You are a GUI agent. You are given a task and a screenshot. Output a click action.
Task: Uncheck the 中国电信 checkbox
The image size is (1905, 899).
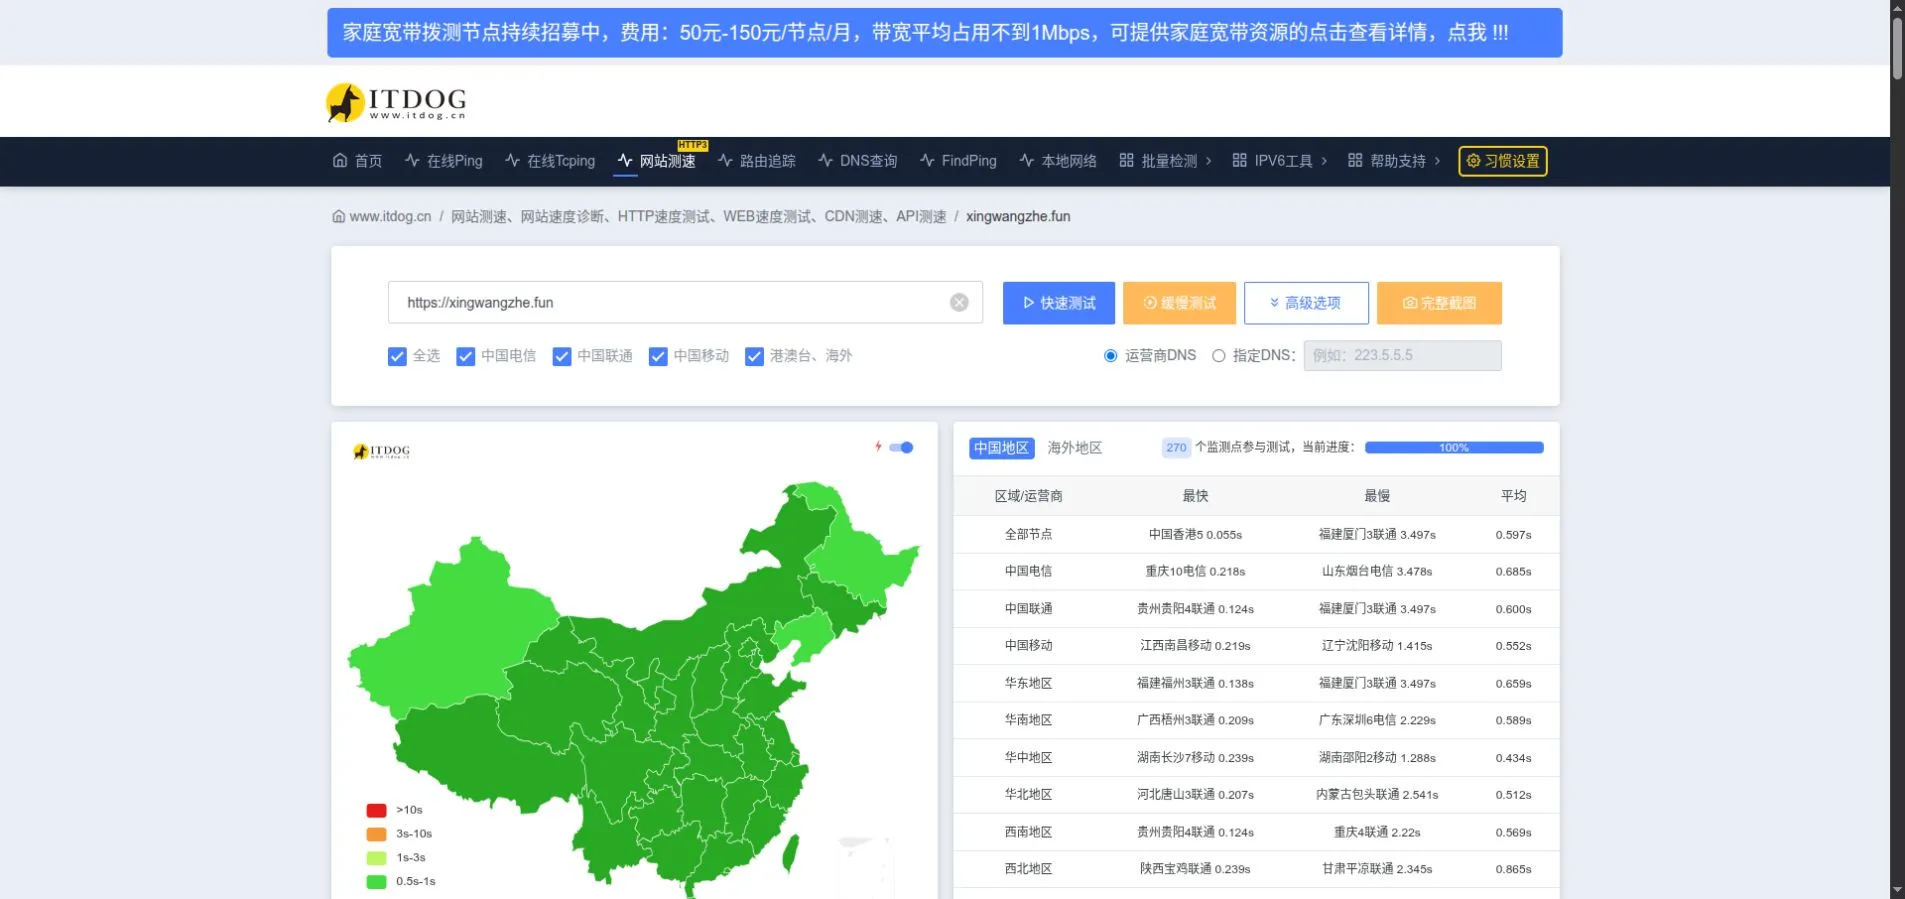(x=465, y=356)
